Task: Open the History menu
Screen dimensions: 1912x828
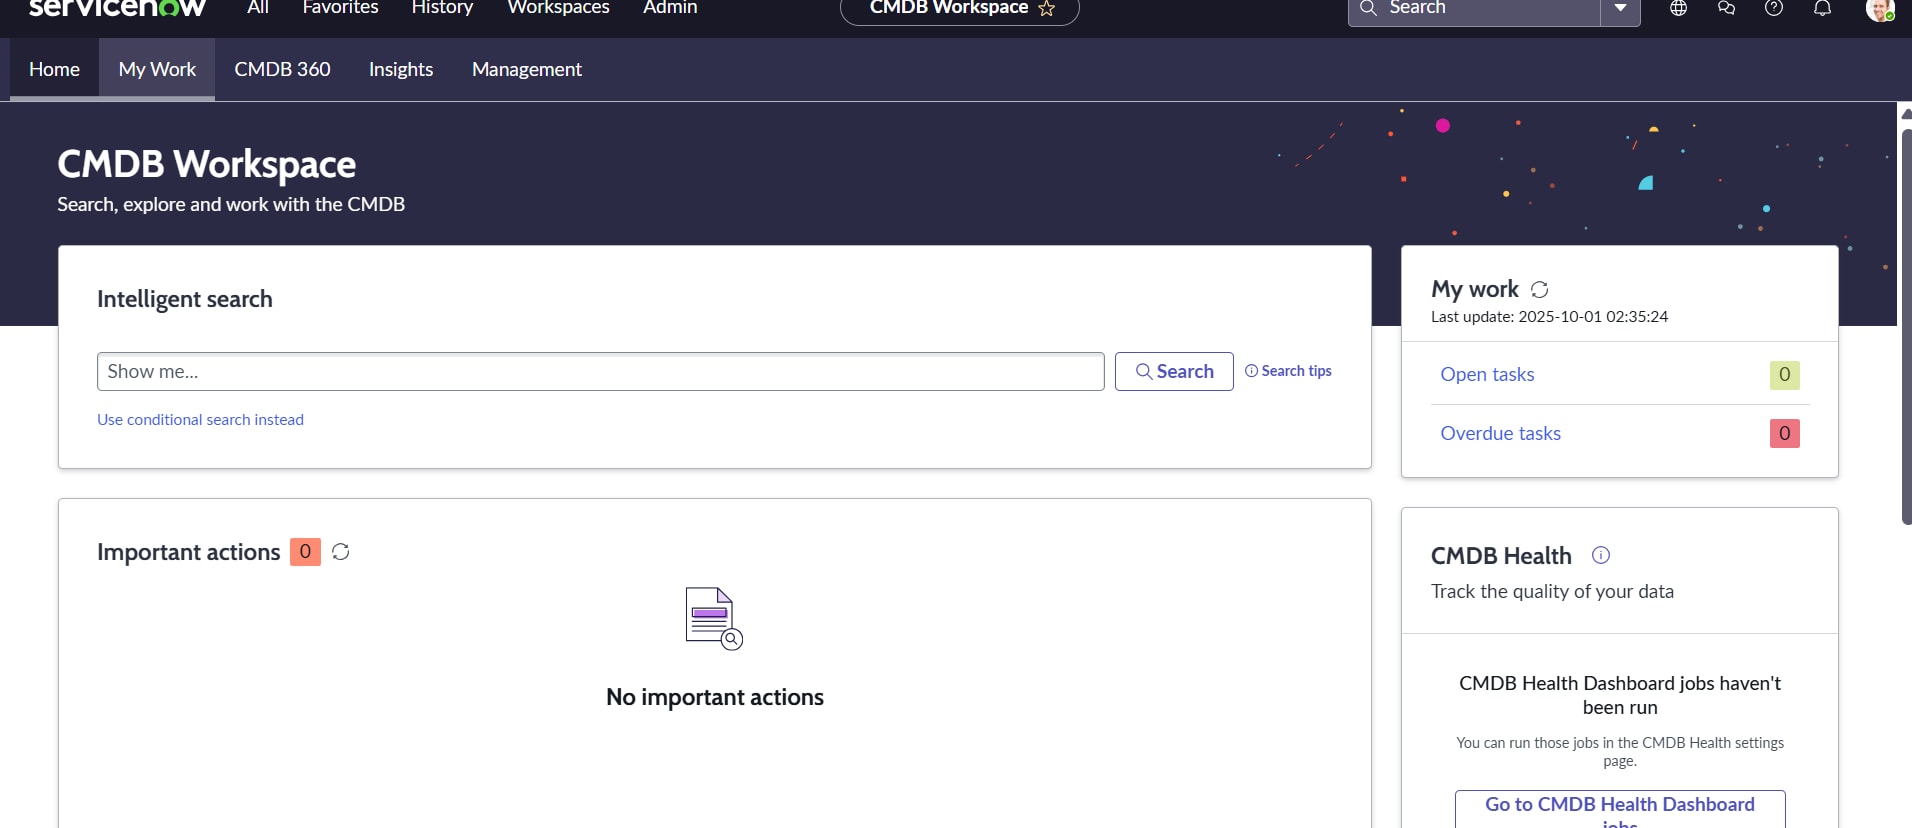Action: point(442,8)
